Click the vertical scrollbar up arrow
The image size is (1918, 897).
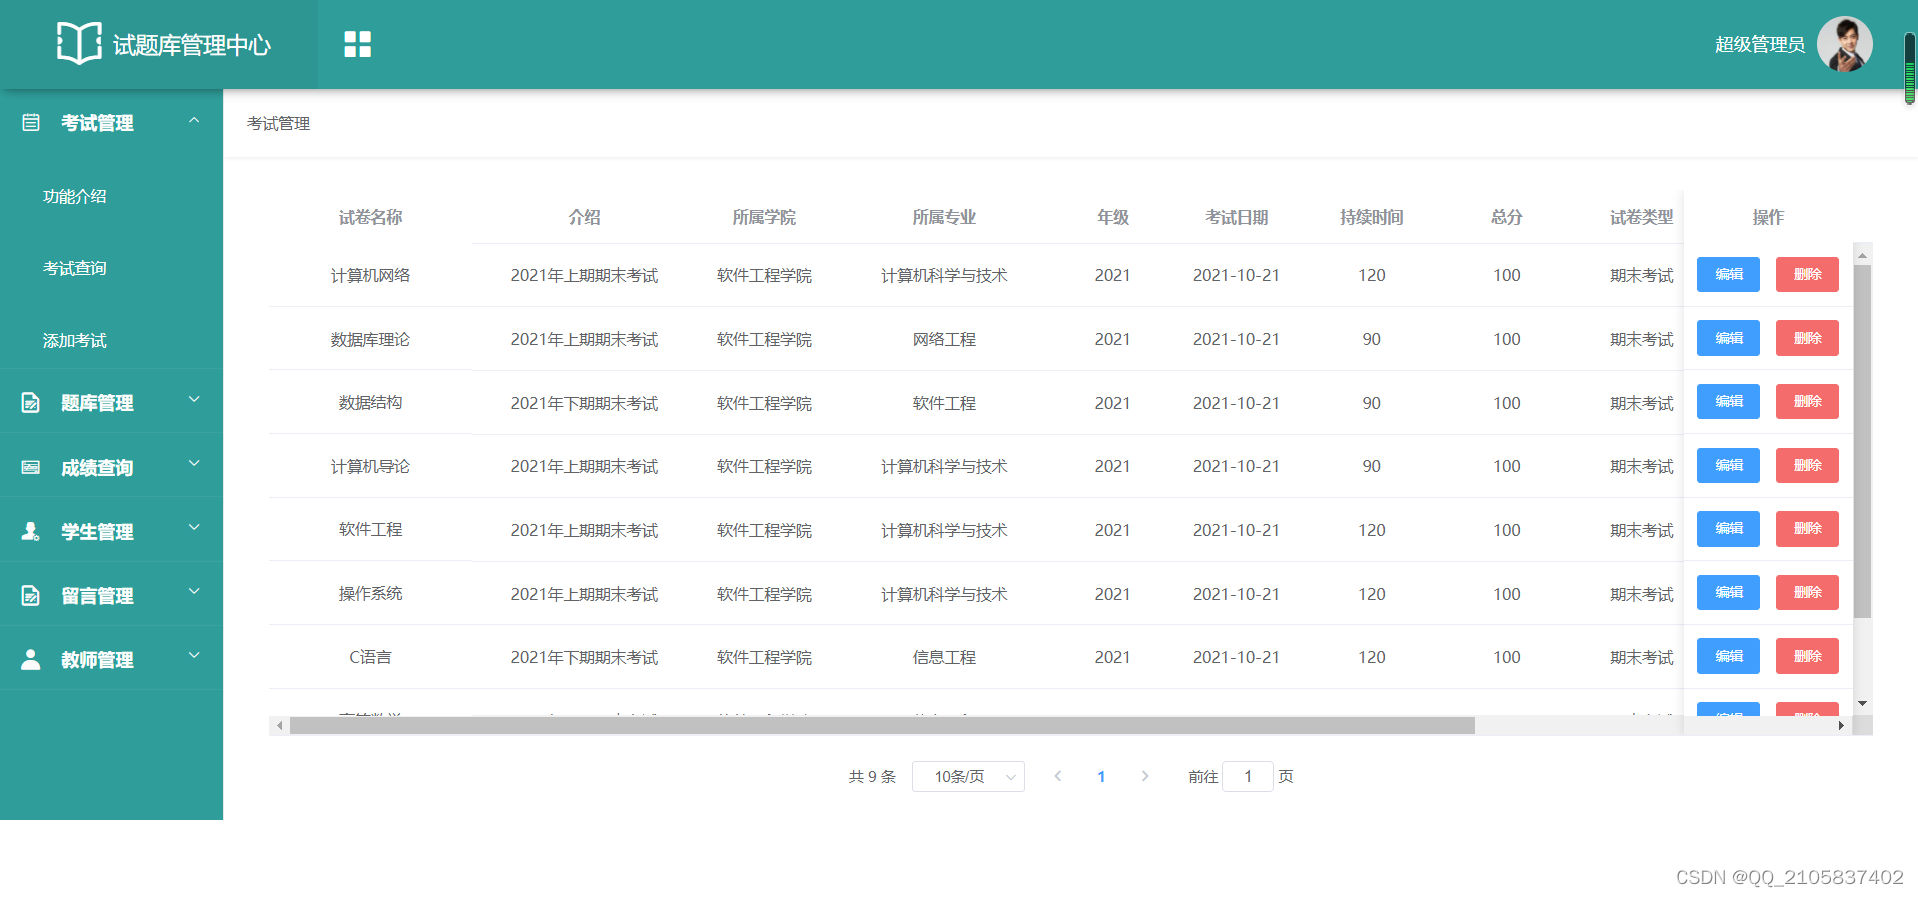1862,255
